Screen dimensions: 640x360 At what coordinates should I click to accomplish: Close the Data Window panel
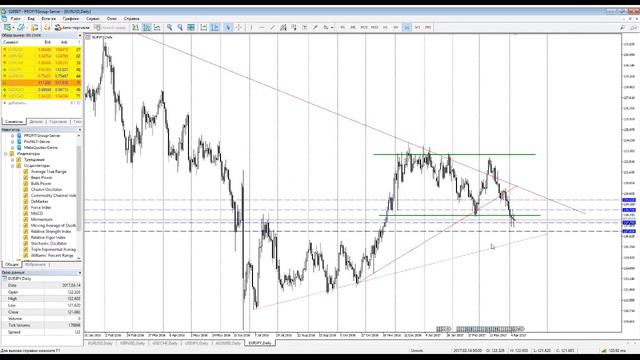pos(80,272)
